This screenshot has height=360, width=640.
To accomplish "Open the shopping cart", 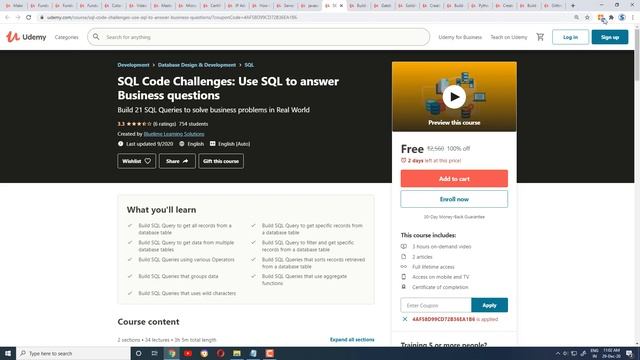I will coord(540,37).
